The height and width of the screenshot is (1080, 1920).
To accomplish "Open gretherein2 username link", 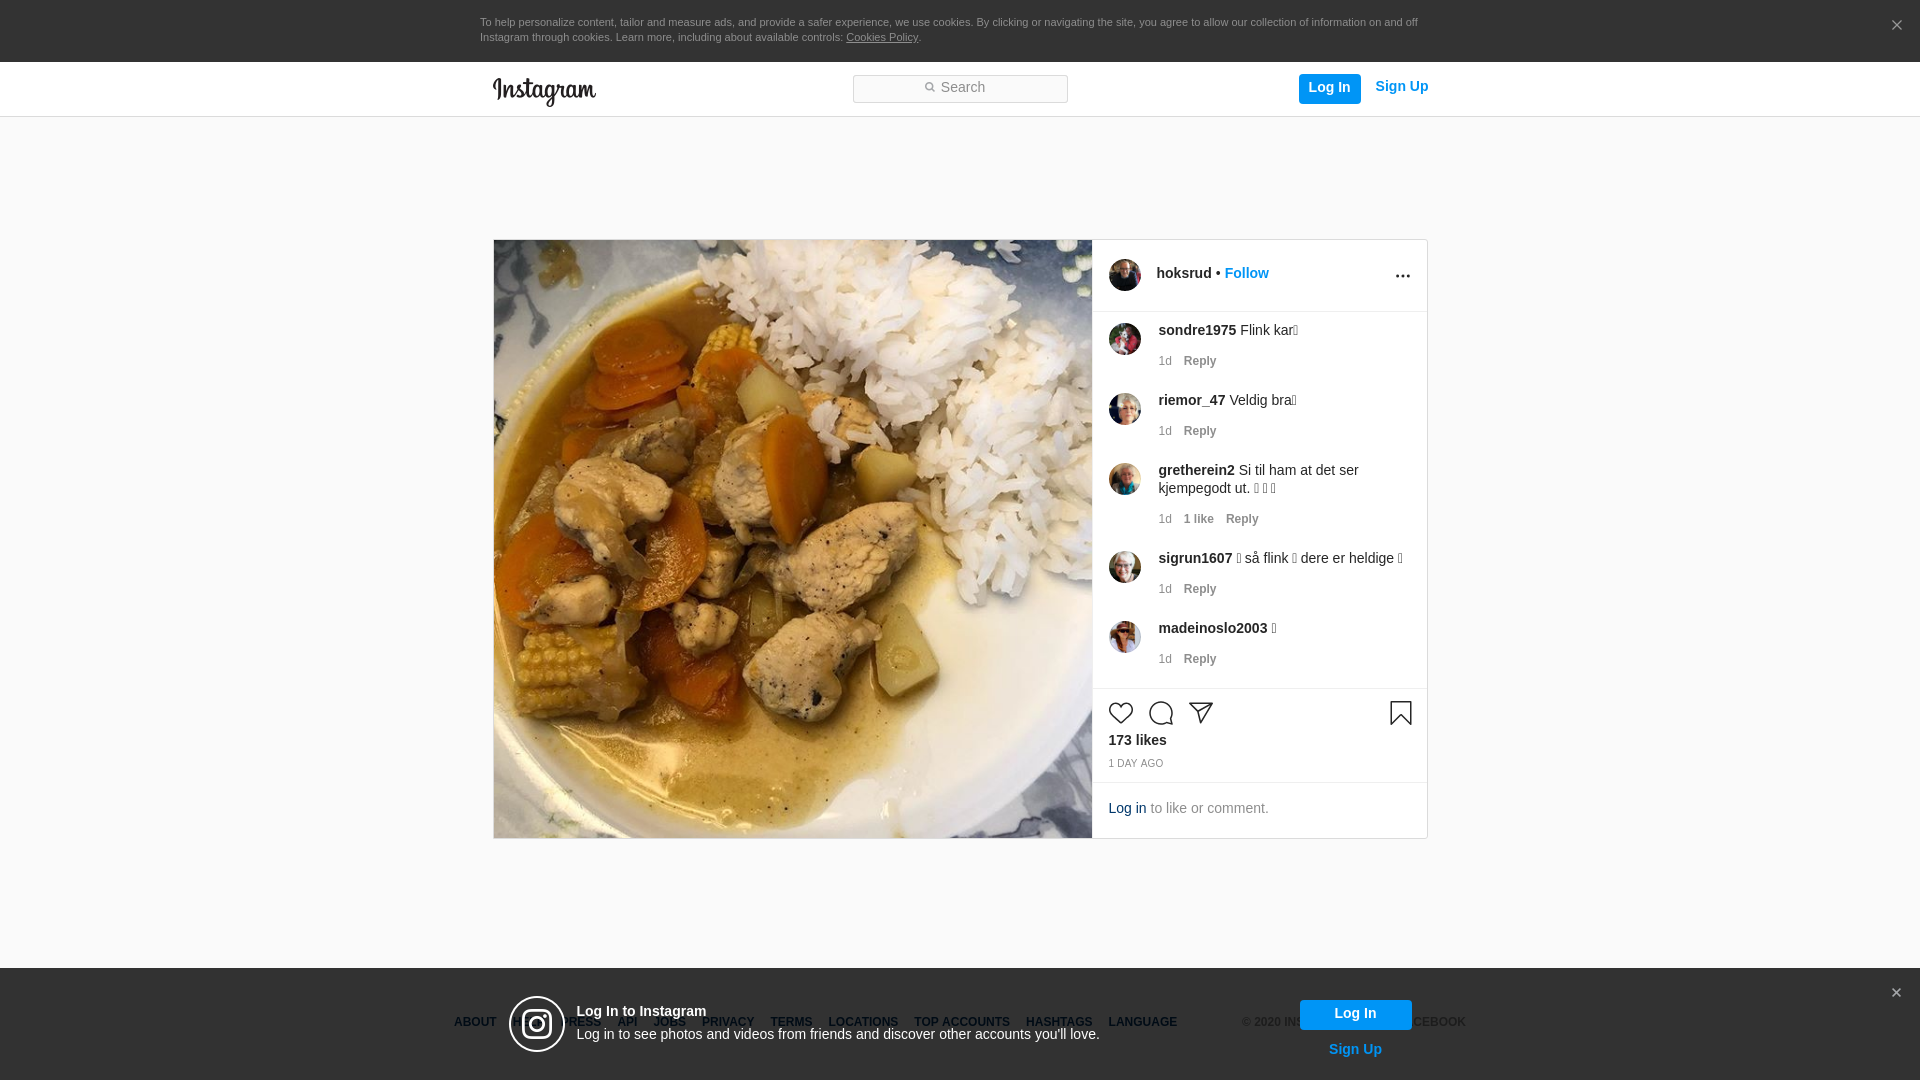I will (1197, 470).
